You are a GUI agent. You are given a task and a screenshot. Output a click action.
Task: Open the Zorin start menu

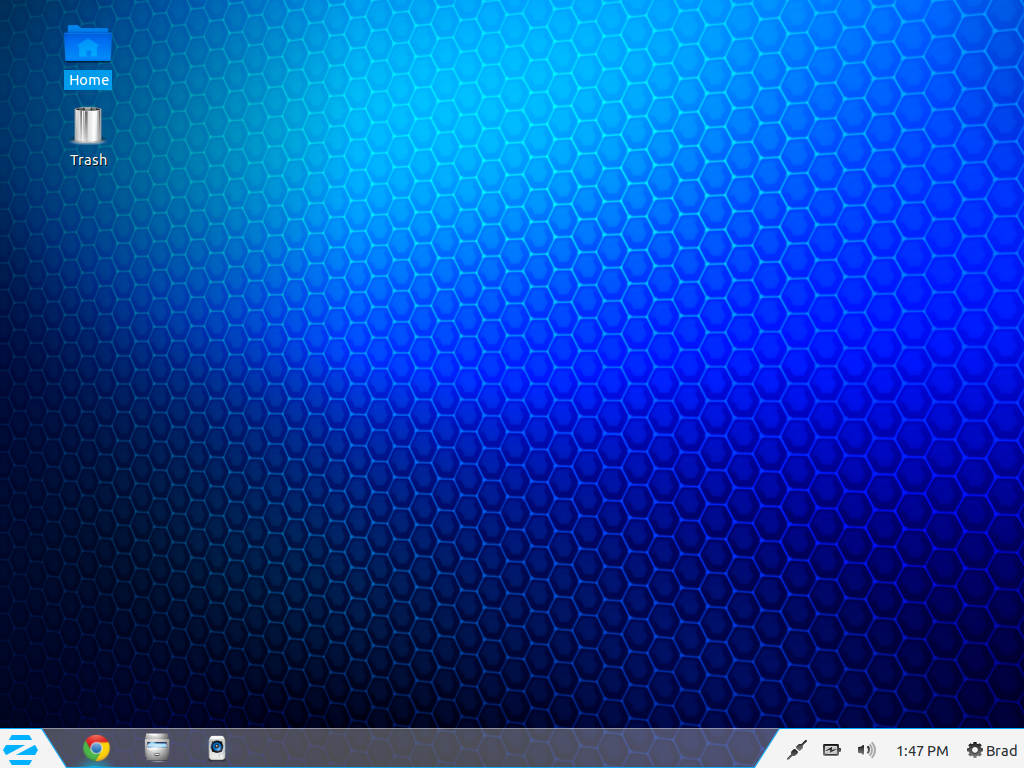pyautogui.click(x=20, y=749)
